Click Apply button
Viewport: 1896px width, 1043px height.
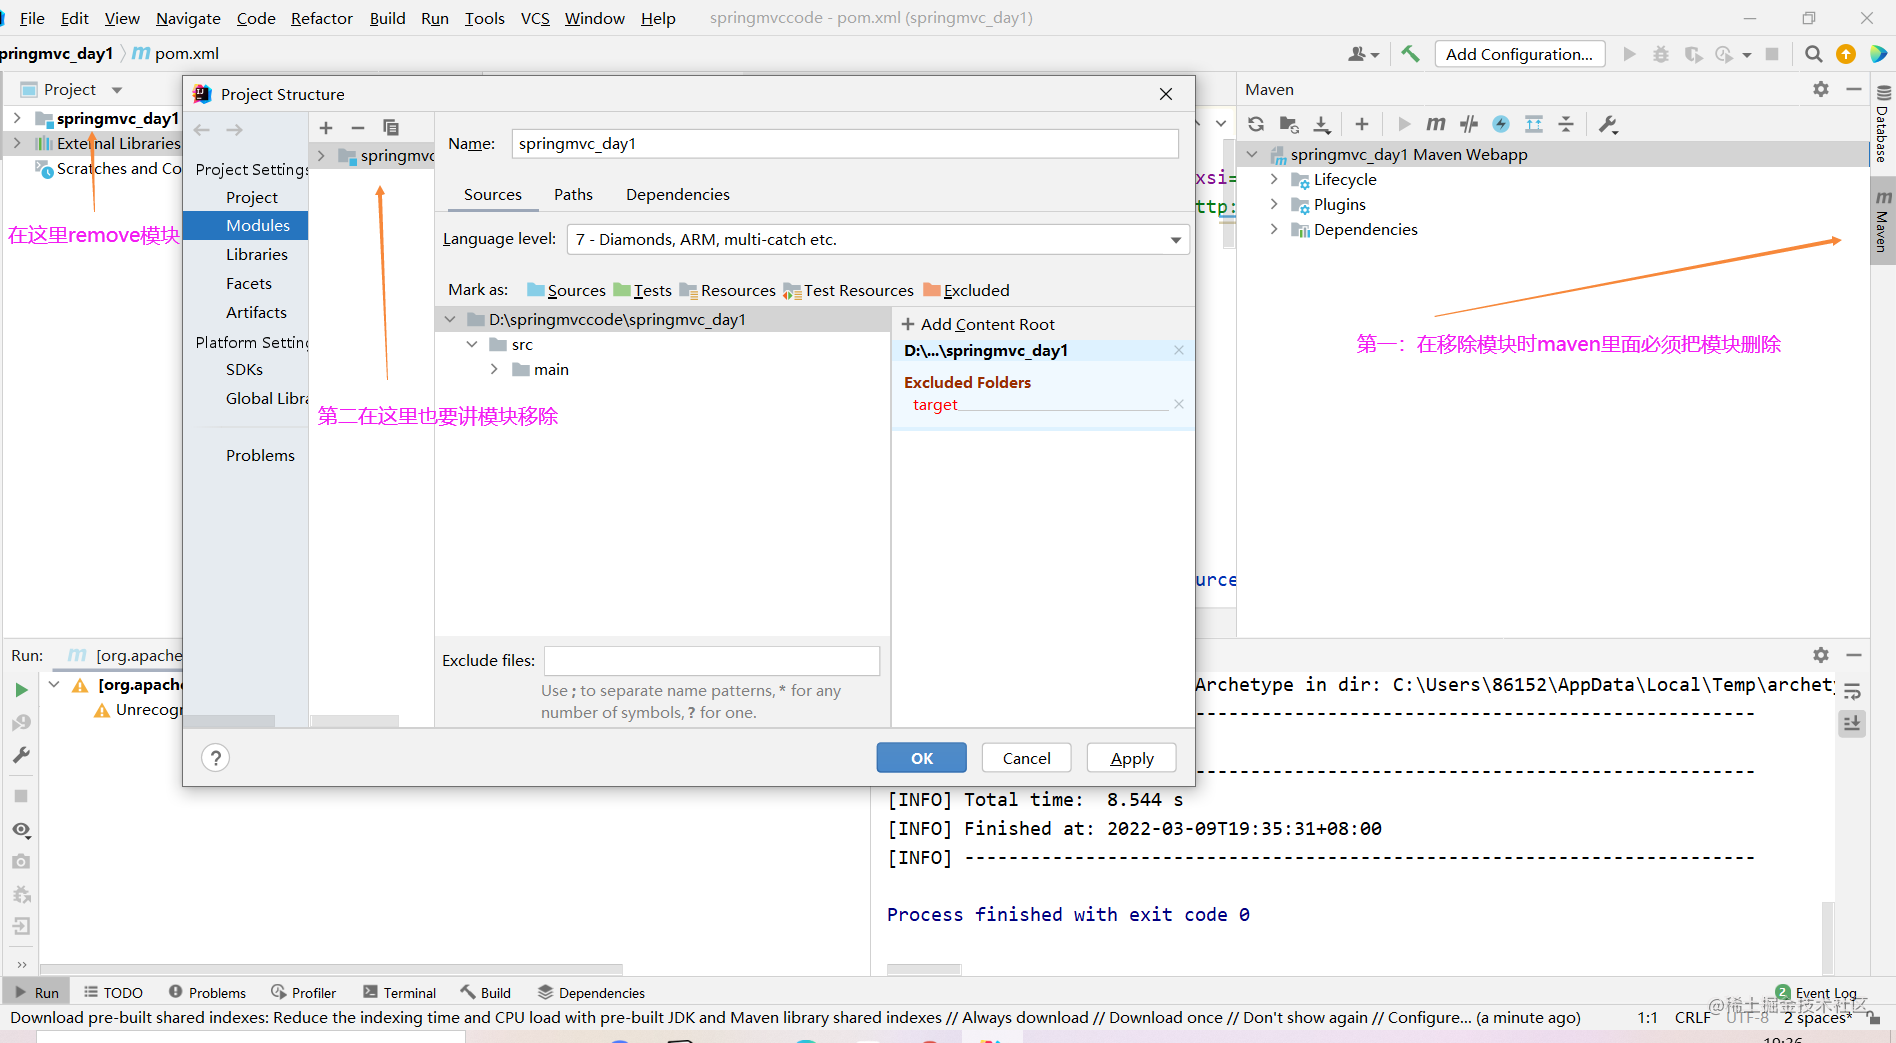tap(1132, 758)
